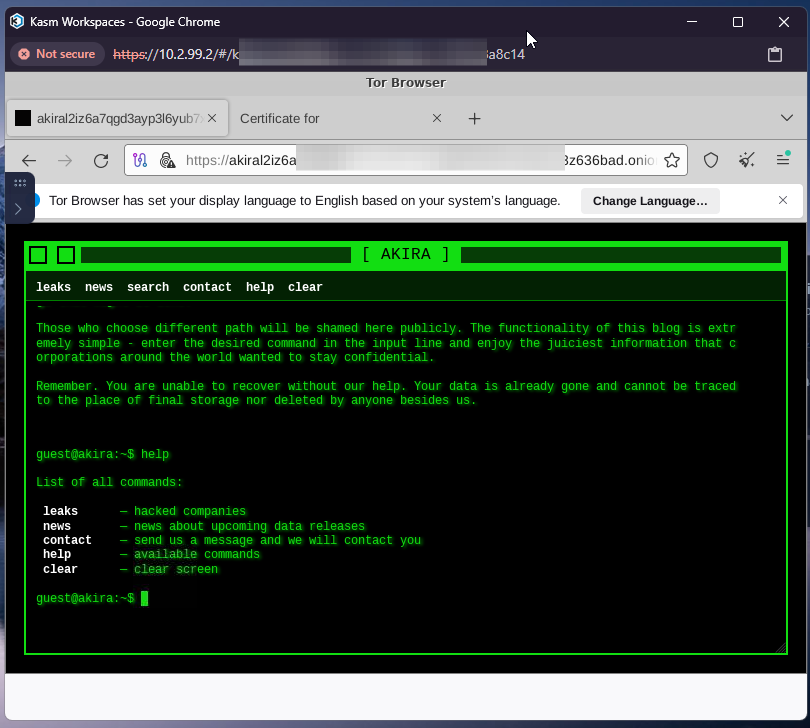Reload the current onion page
810x728 pixels.
tap(101, 161)
